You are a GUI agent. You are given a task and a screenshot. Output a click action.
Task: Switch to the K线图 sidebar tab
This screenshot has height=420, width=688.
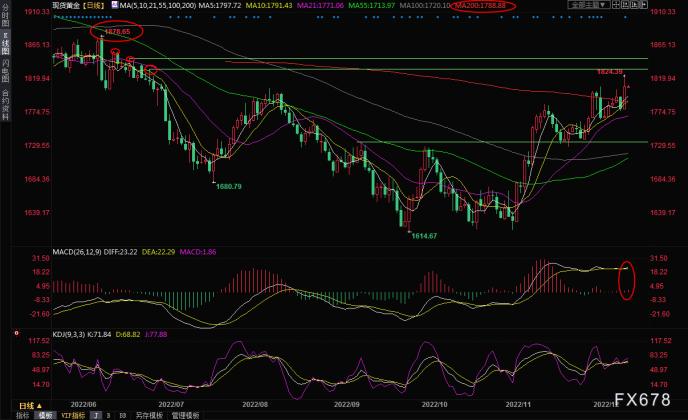(5, 43)
